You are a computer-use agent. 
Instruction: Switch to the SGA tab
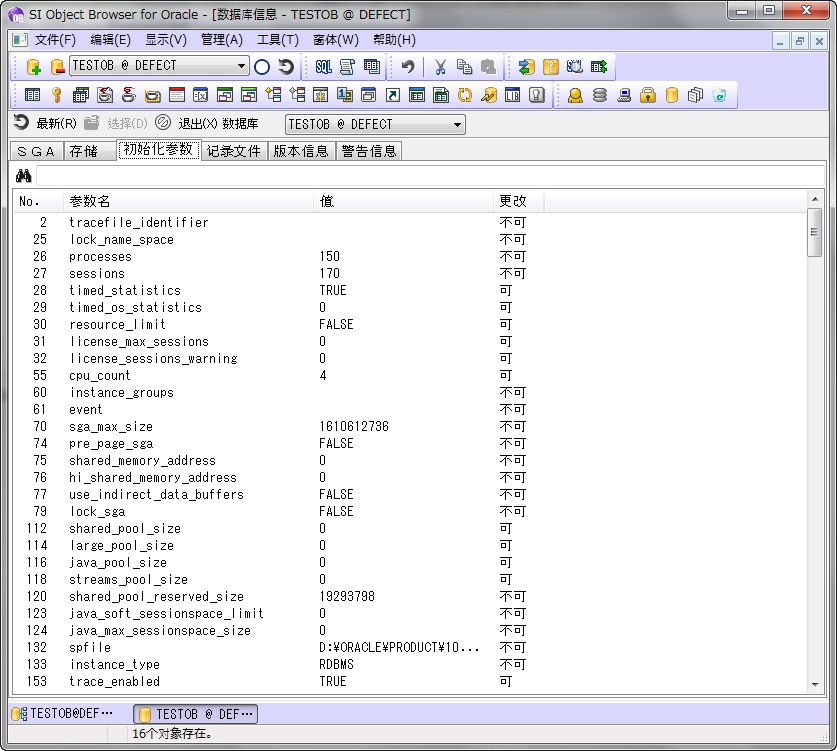click(x=36, y=151)
